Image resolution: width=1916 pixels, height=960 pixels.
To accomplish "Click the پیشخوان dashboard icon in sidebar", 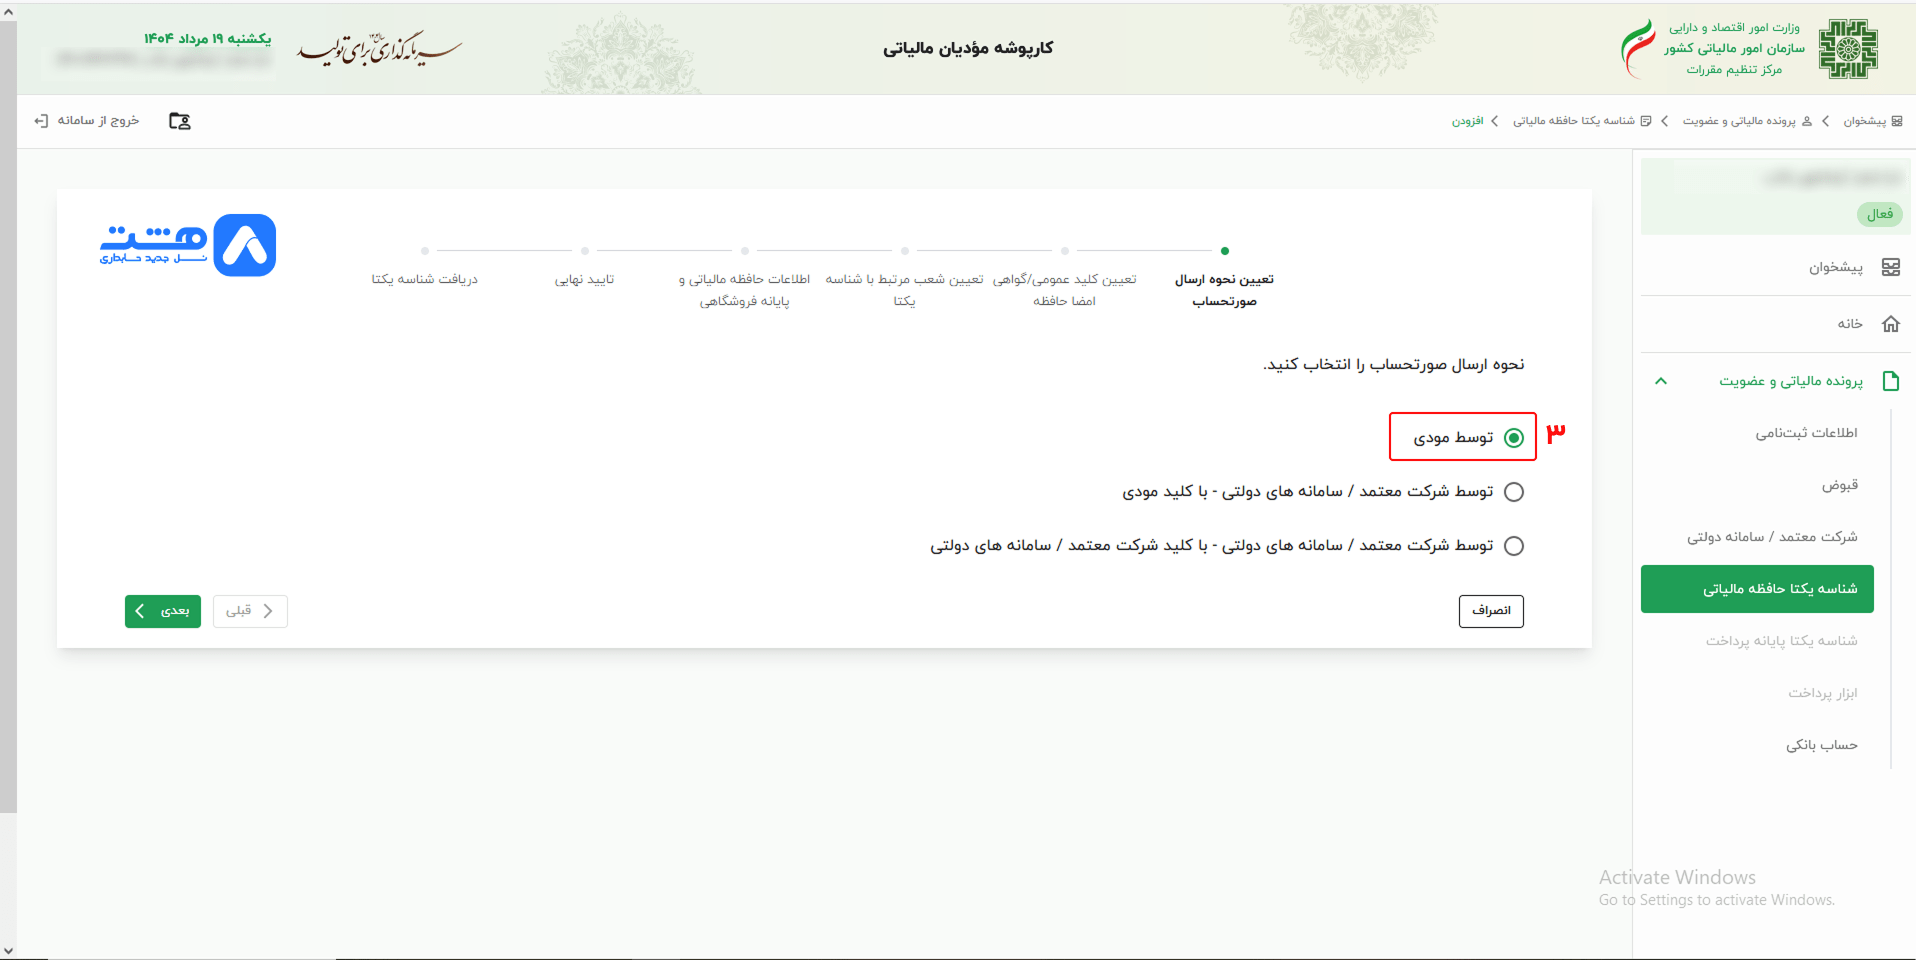I will [1890, 267].
